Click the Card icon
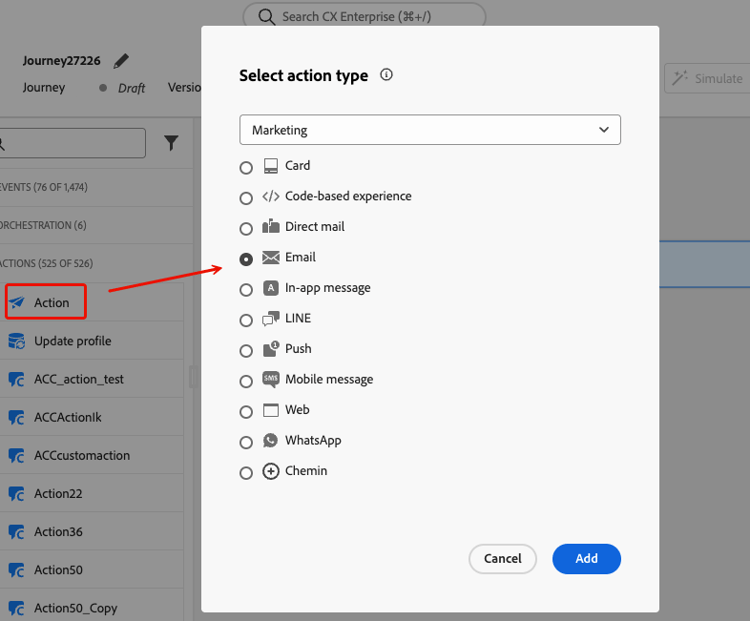Screen dimensions: 750x621 pos(271,166)
